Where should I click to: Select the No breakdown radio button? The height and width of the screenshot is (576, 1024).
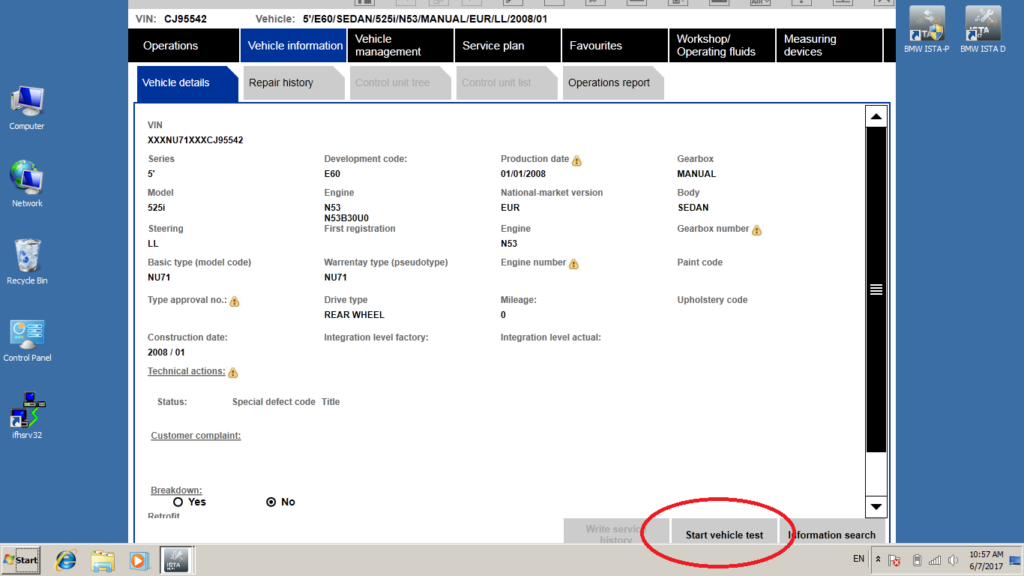(x=271, y=502)
